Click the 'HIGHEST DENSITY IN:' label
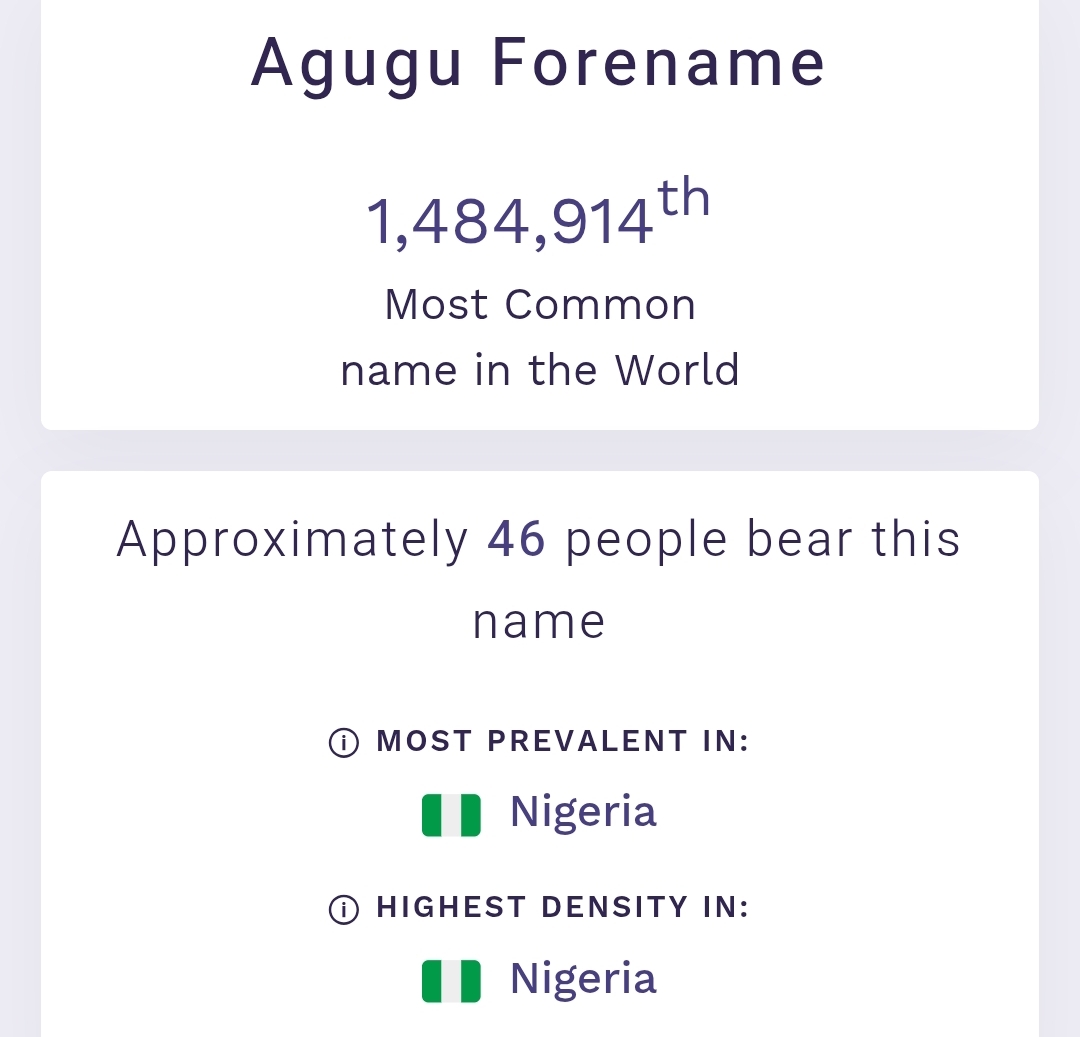Screen dimensions: 1080x1037 click(563, 908)
